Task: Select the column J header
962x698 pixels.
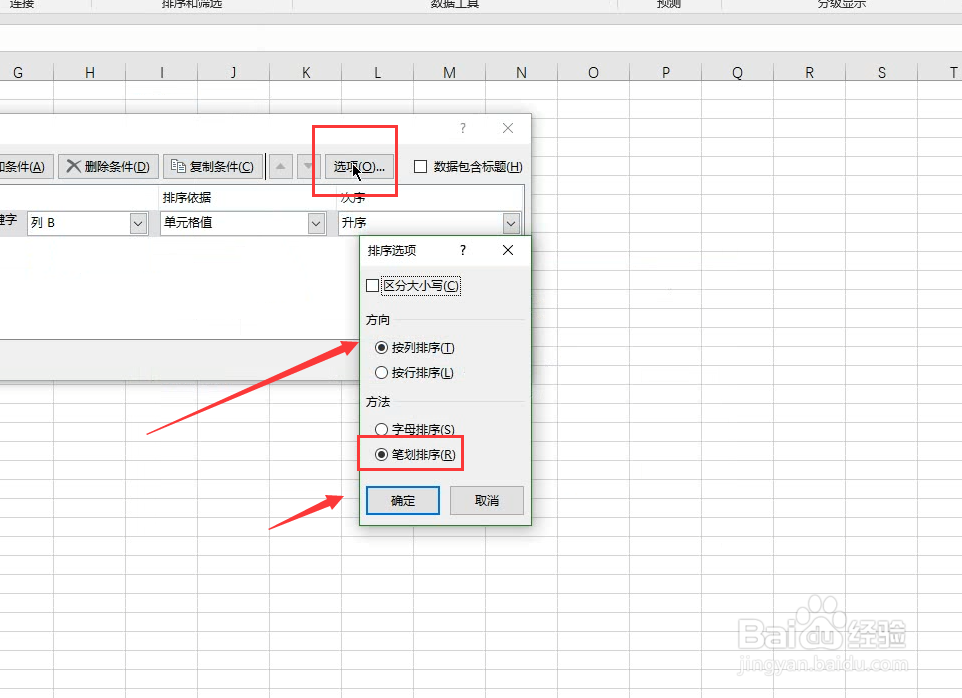Action: click(x=233, y=71)
